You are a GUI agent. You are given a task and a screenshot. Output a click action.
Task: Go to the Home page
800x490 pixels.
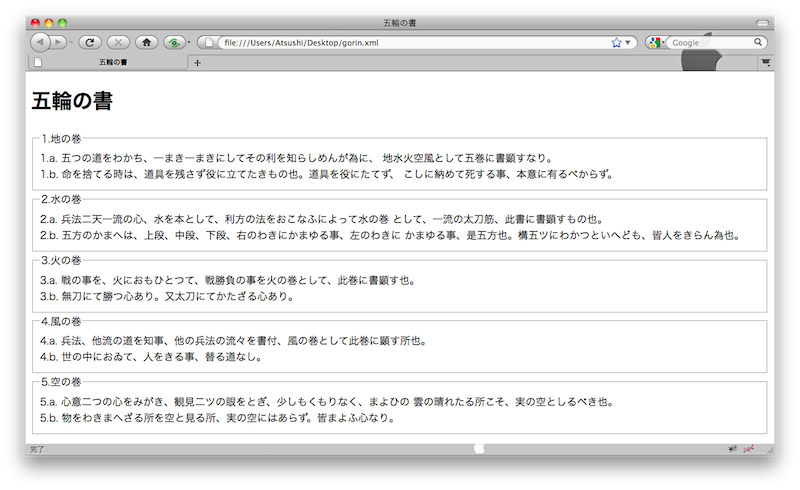[147, 42]
